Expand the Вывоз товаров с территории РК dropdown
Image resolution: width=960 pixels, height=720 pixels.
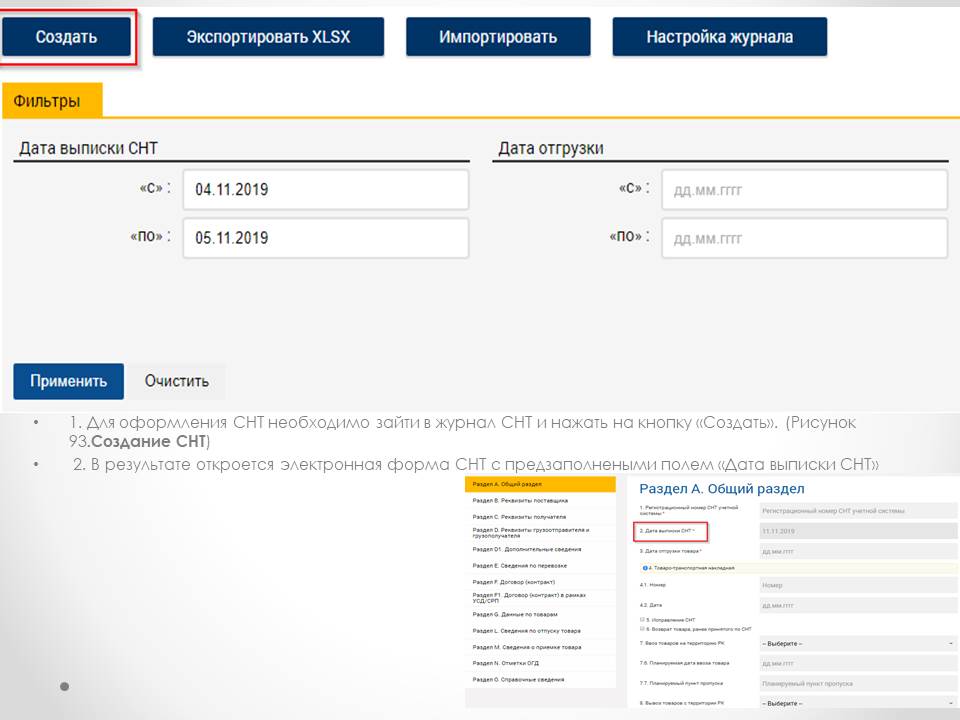tap(857, 703)
